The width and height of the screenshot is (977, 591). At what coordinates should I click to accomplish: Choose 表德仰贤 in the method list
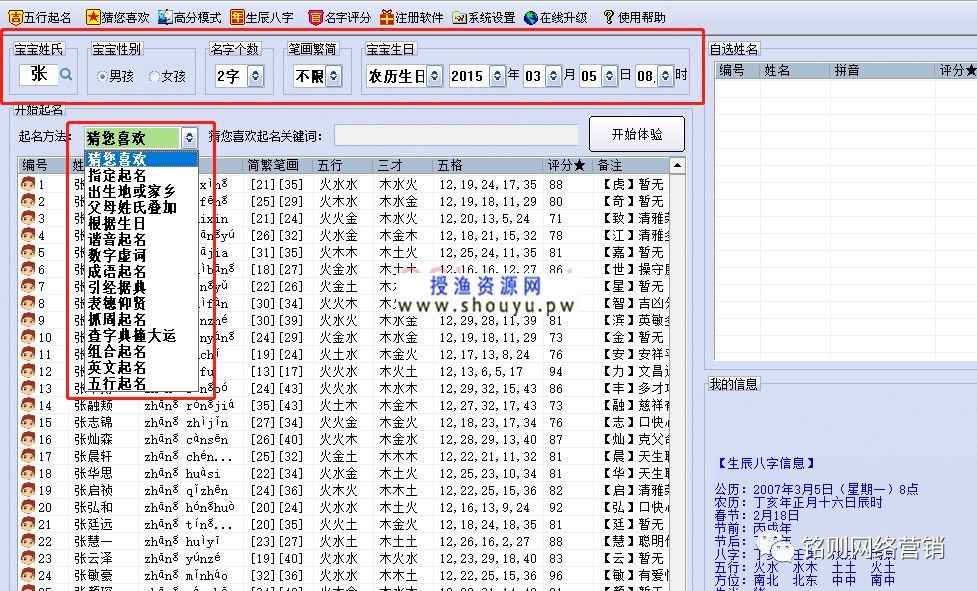141,303
